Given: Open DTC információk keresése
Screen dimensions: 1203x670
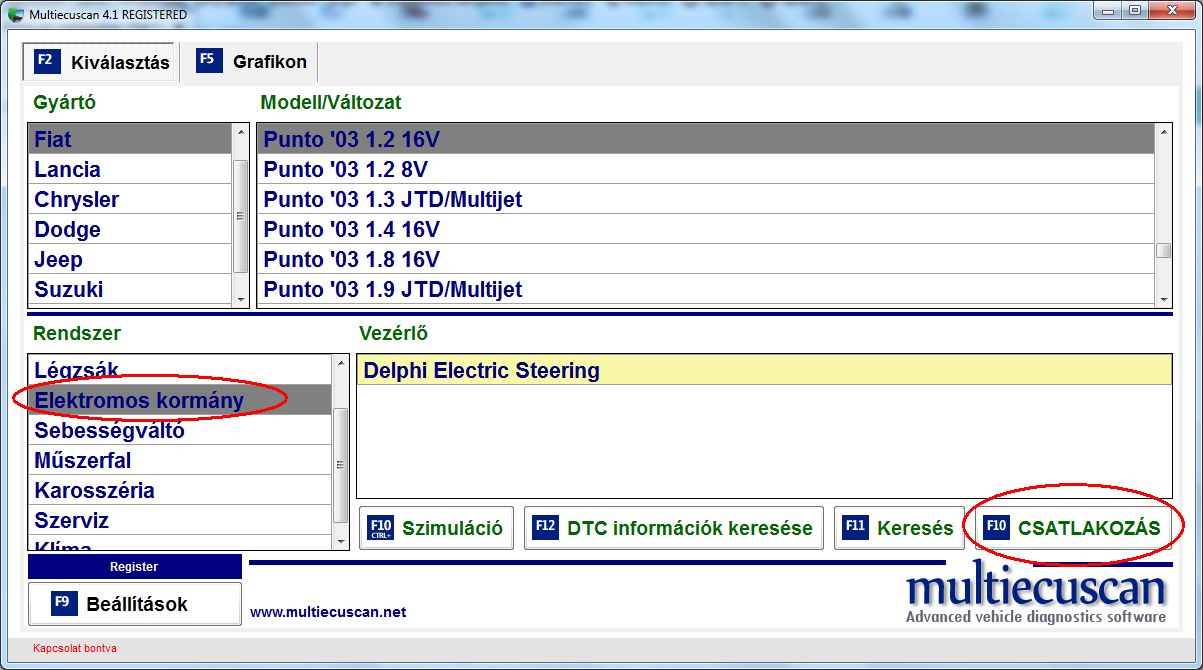Looking at the screenshot, I should pyautogui.click(x=674, y=528).
